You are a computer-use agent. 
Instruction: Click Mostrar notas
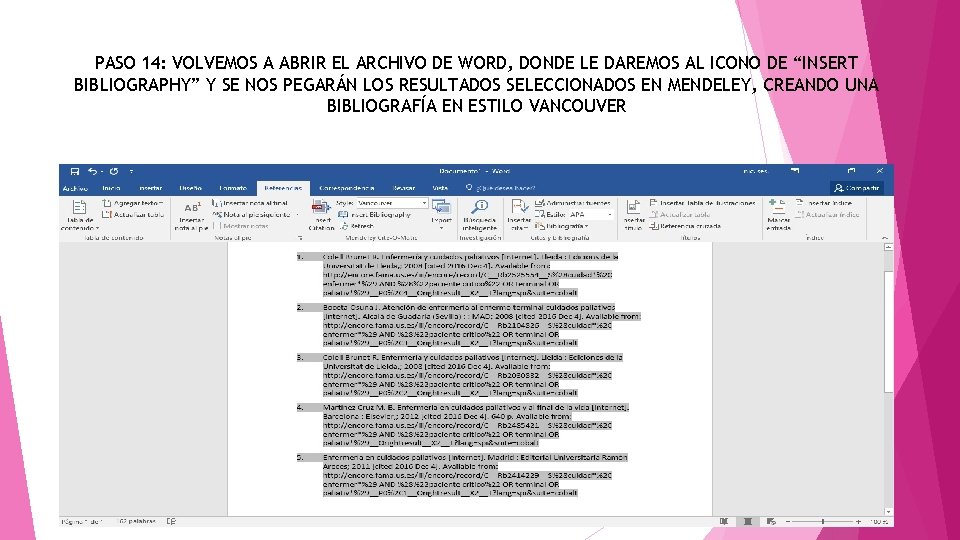[x=242, y=226]
